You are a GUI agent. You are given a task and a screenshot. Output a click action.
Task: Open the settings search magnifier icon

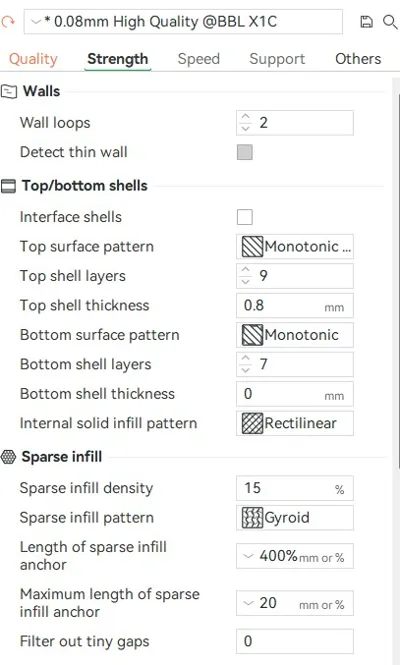coord(390,22)
